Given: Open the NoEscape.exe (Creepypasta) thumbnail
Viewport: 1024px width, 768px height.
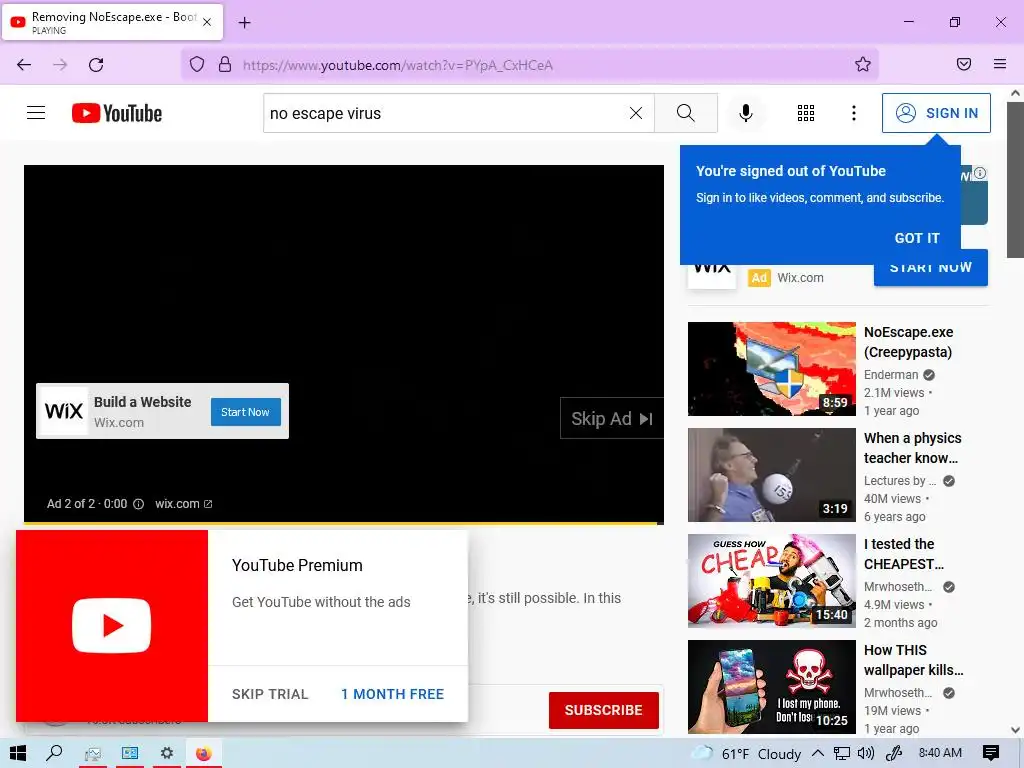Looking at the screenshot, I should tap(771, 369).
